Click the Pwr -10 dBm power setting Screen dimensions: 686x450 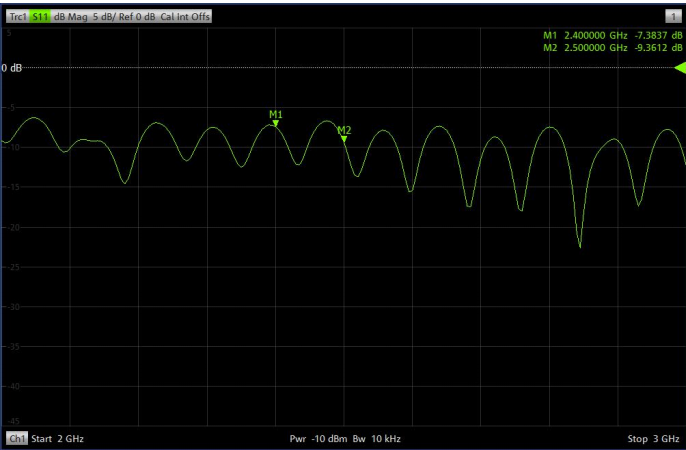click(318, 439)
